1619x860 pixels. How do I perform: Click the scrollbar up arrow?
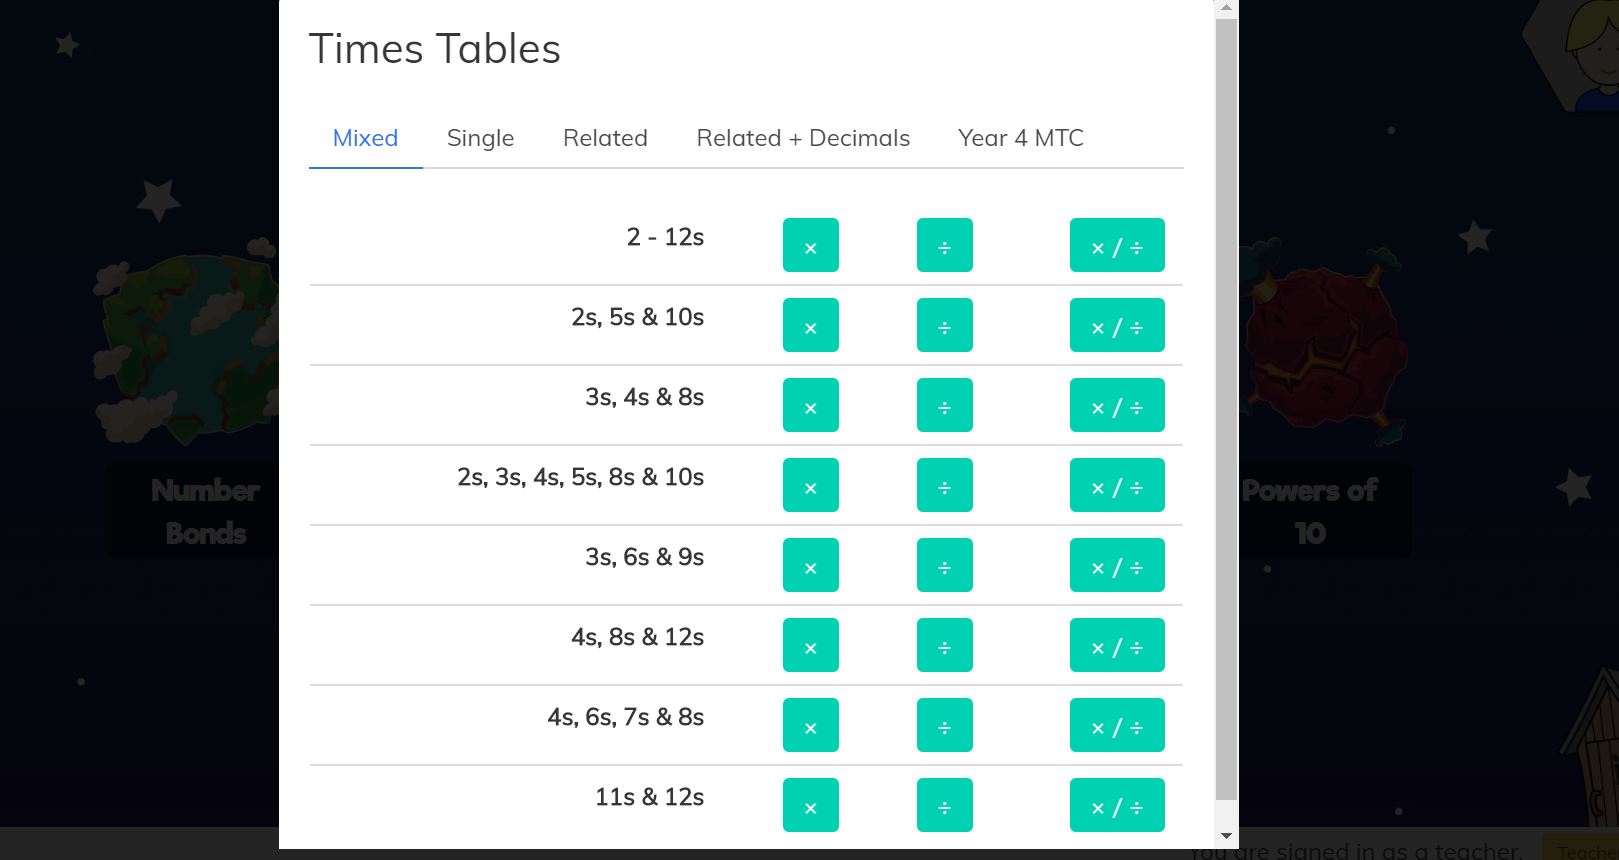tap(1226, 8)
